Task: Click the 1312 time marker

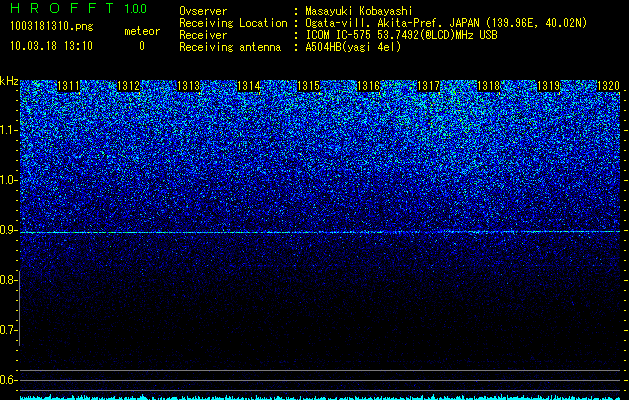Action: point(128,86)
